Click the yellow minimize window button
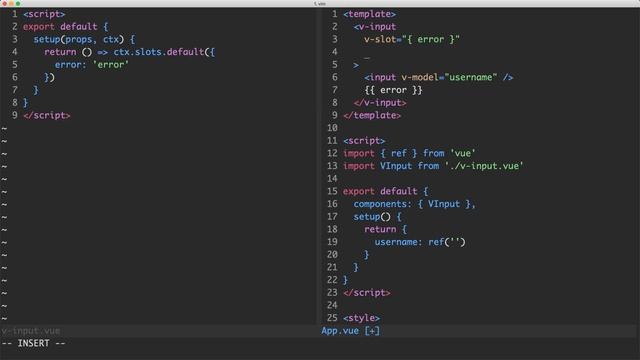The image size is (640, 360). [11, 3]
